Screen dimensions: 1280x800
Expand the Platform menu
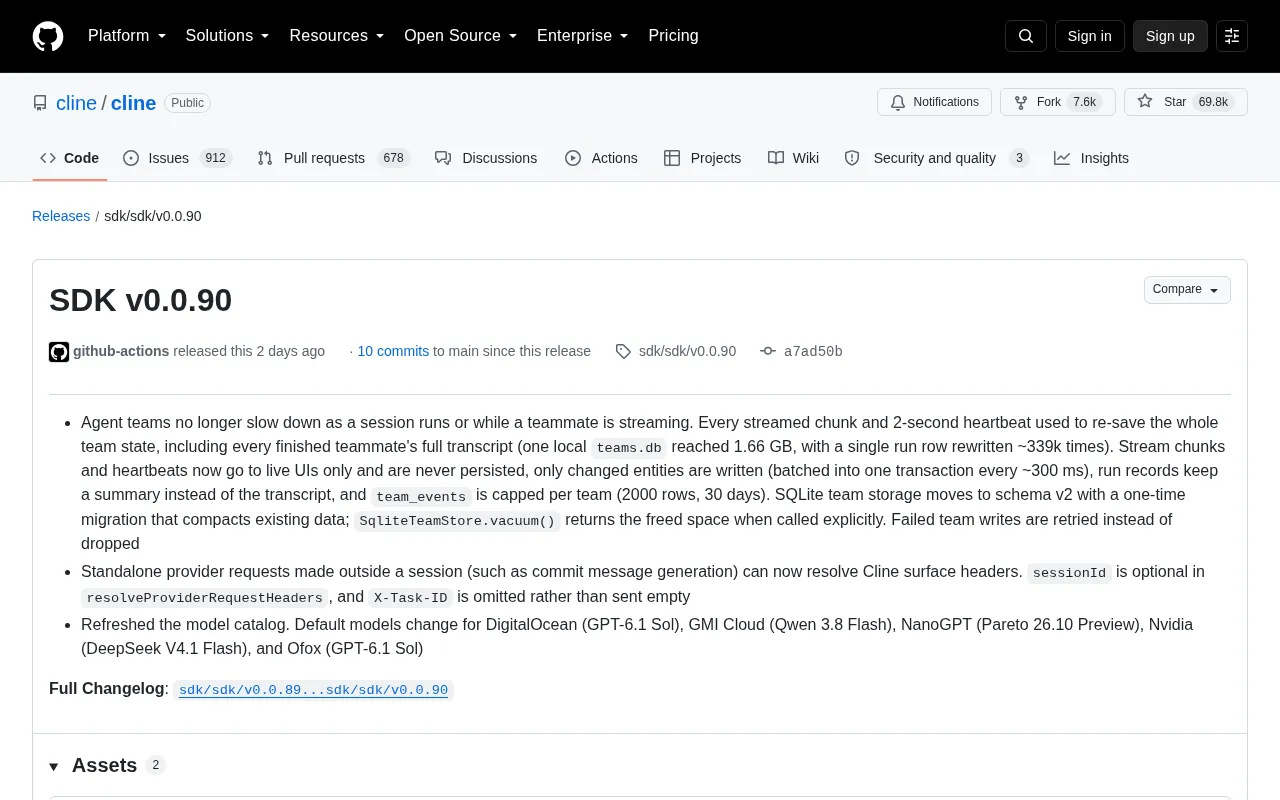point(127,36)
